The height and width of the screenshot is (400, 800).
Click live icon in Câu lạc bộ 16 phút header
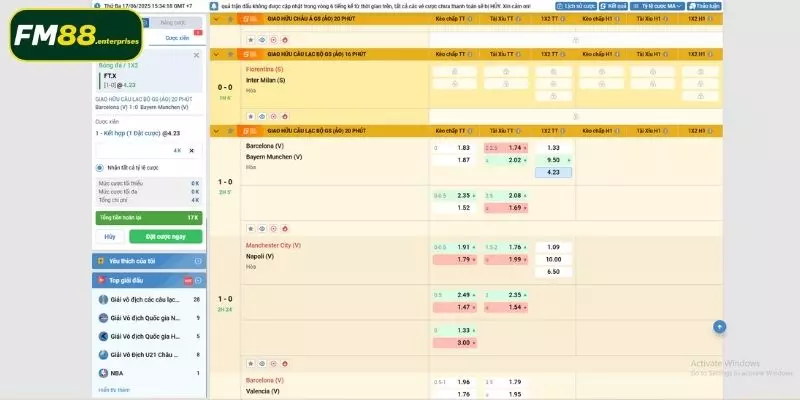pos(251,54)
